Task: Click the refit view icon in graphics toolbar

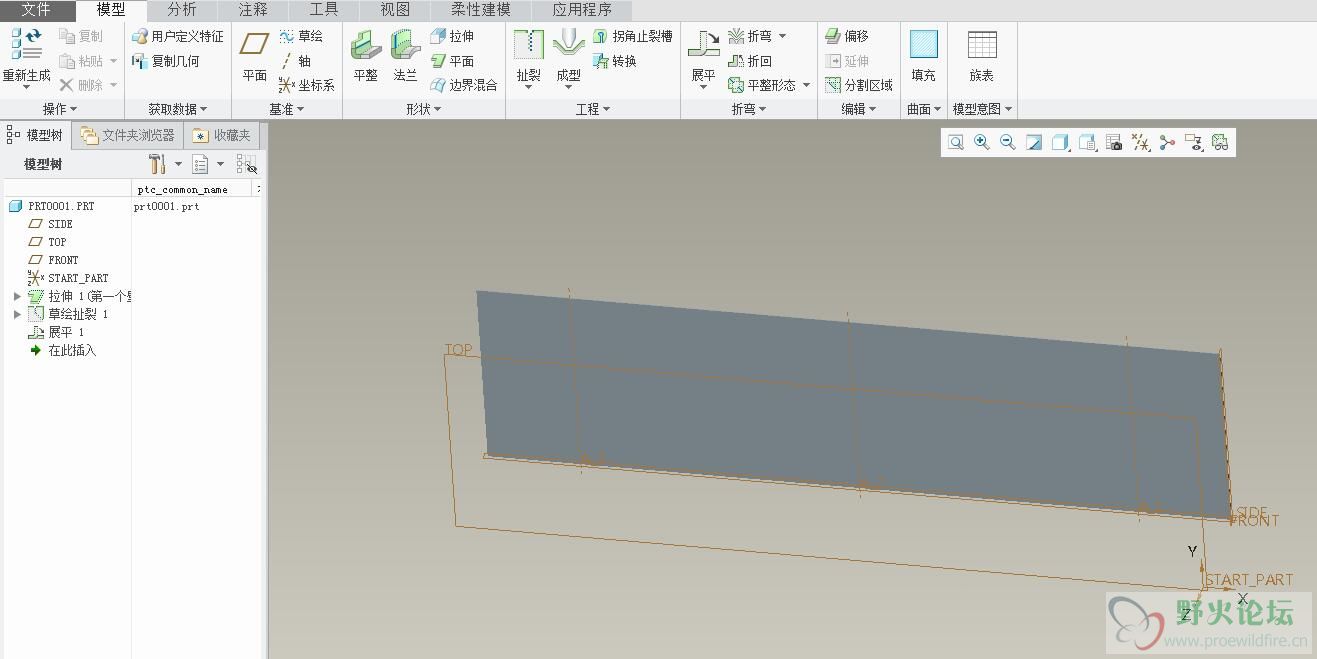Action: (956, 143)
